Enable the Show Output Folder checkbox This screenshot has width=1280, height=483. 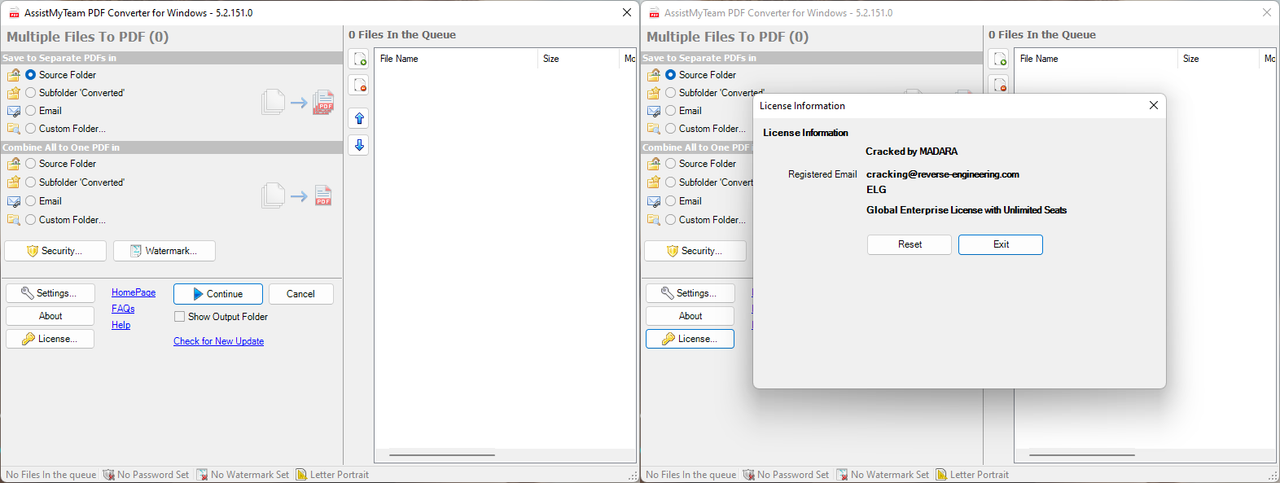(x=180, y=317)
